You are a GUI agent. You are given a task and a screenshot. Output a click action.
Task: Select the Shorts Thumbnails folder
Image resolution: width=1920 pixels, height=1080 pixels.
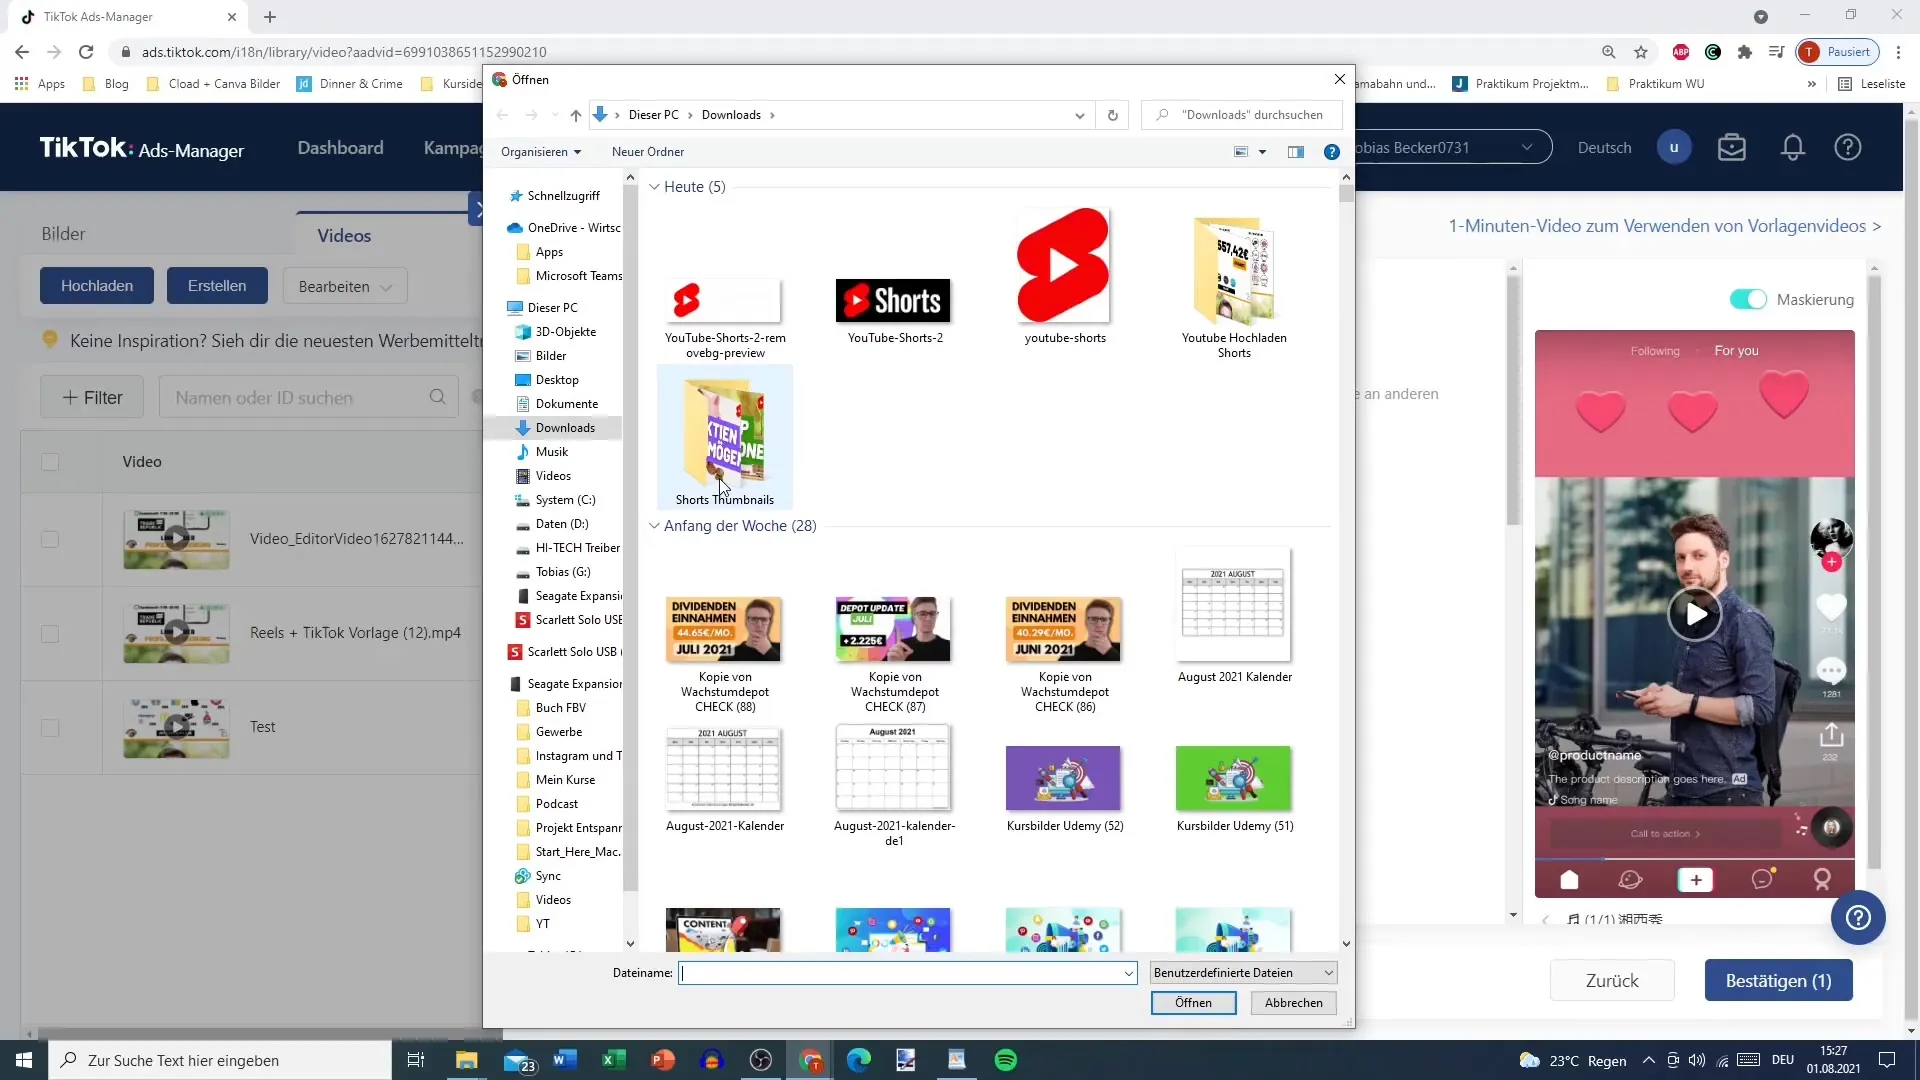[724, 438]
